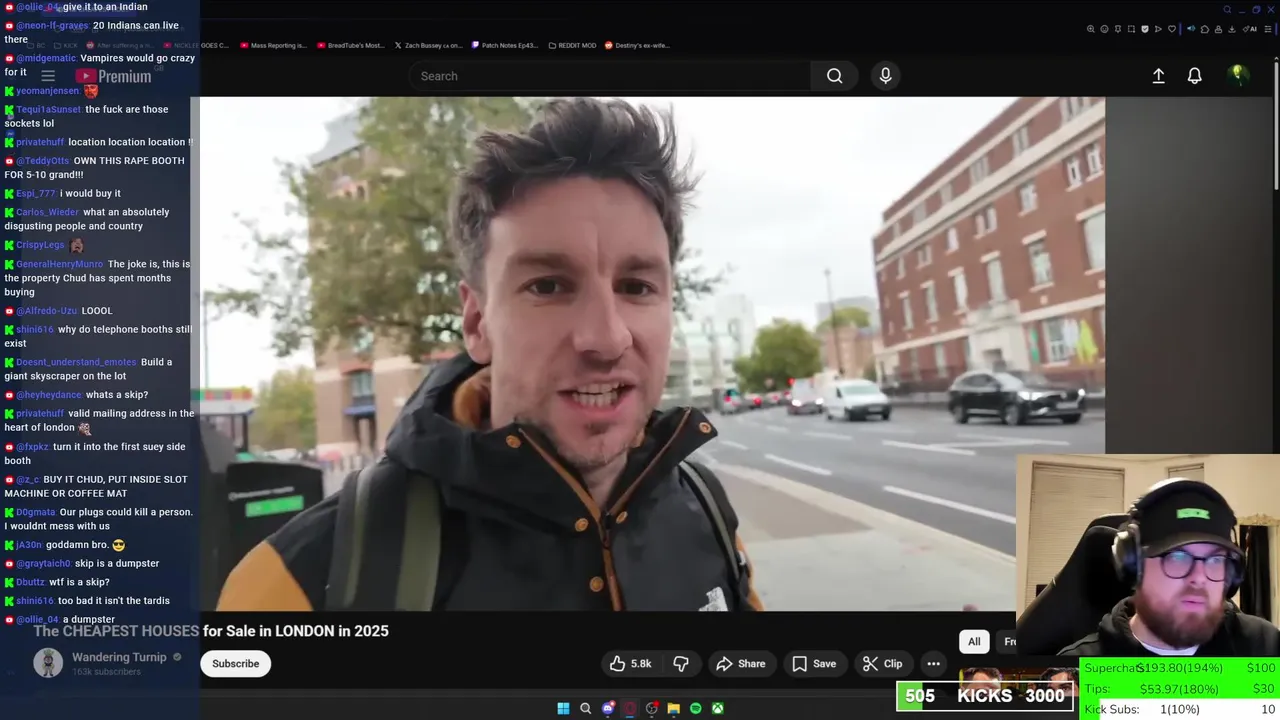Click chat username @Alfredo-Uzu
The height and width of the screenshot is (720, 1280).
point(46,310)
